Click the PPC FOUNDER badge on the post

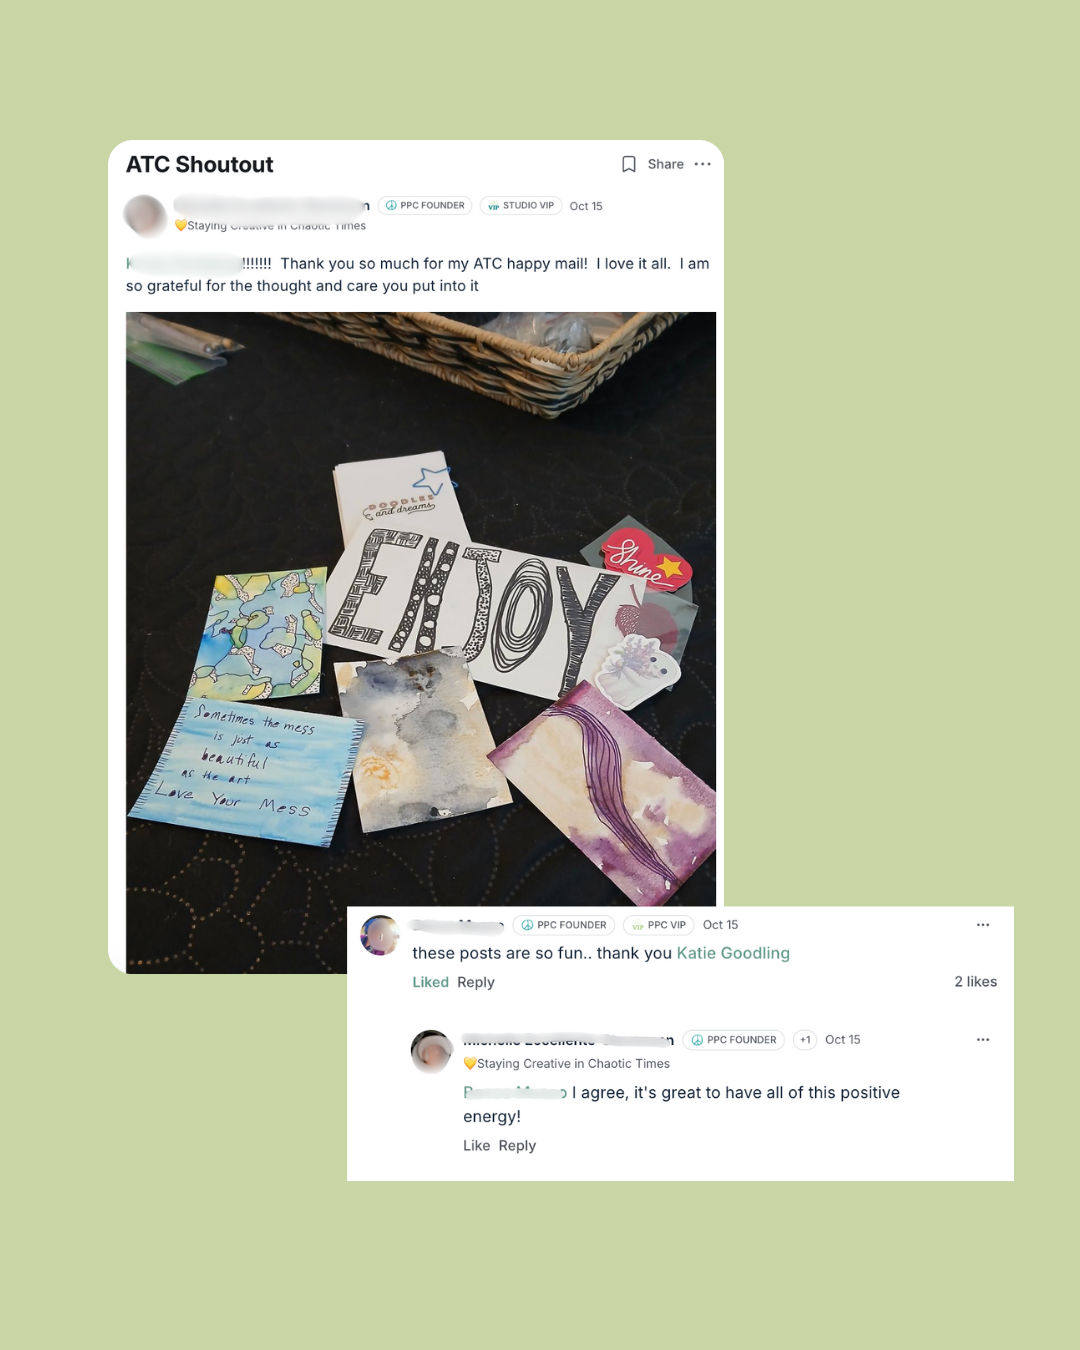tap(425, 206)
